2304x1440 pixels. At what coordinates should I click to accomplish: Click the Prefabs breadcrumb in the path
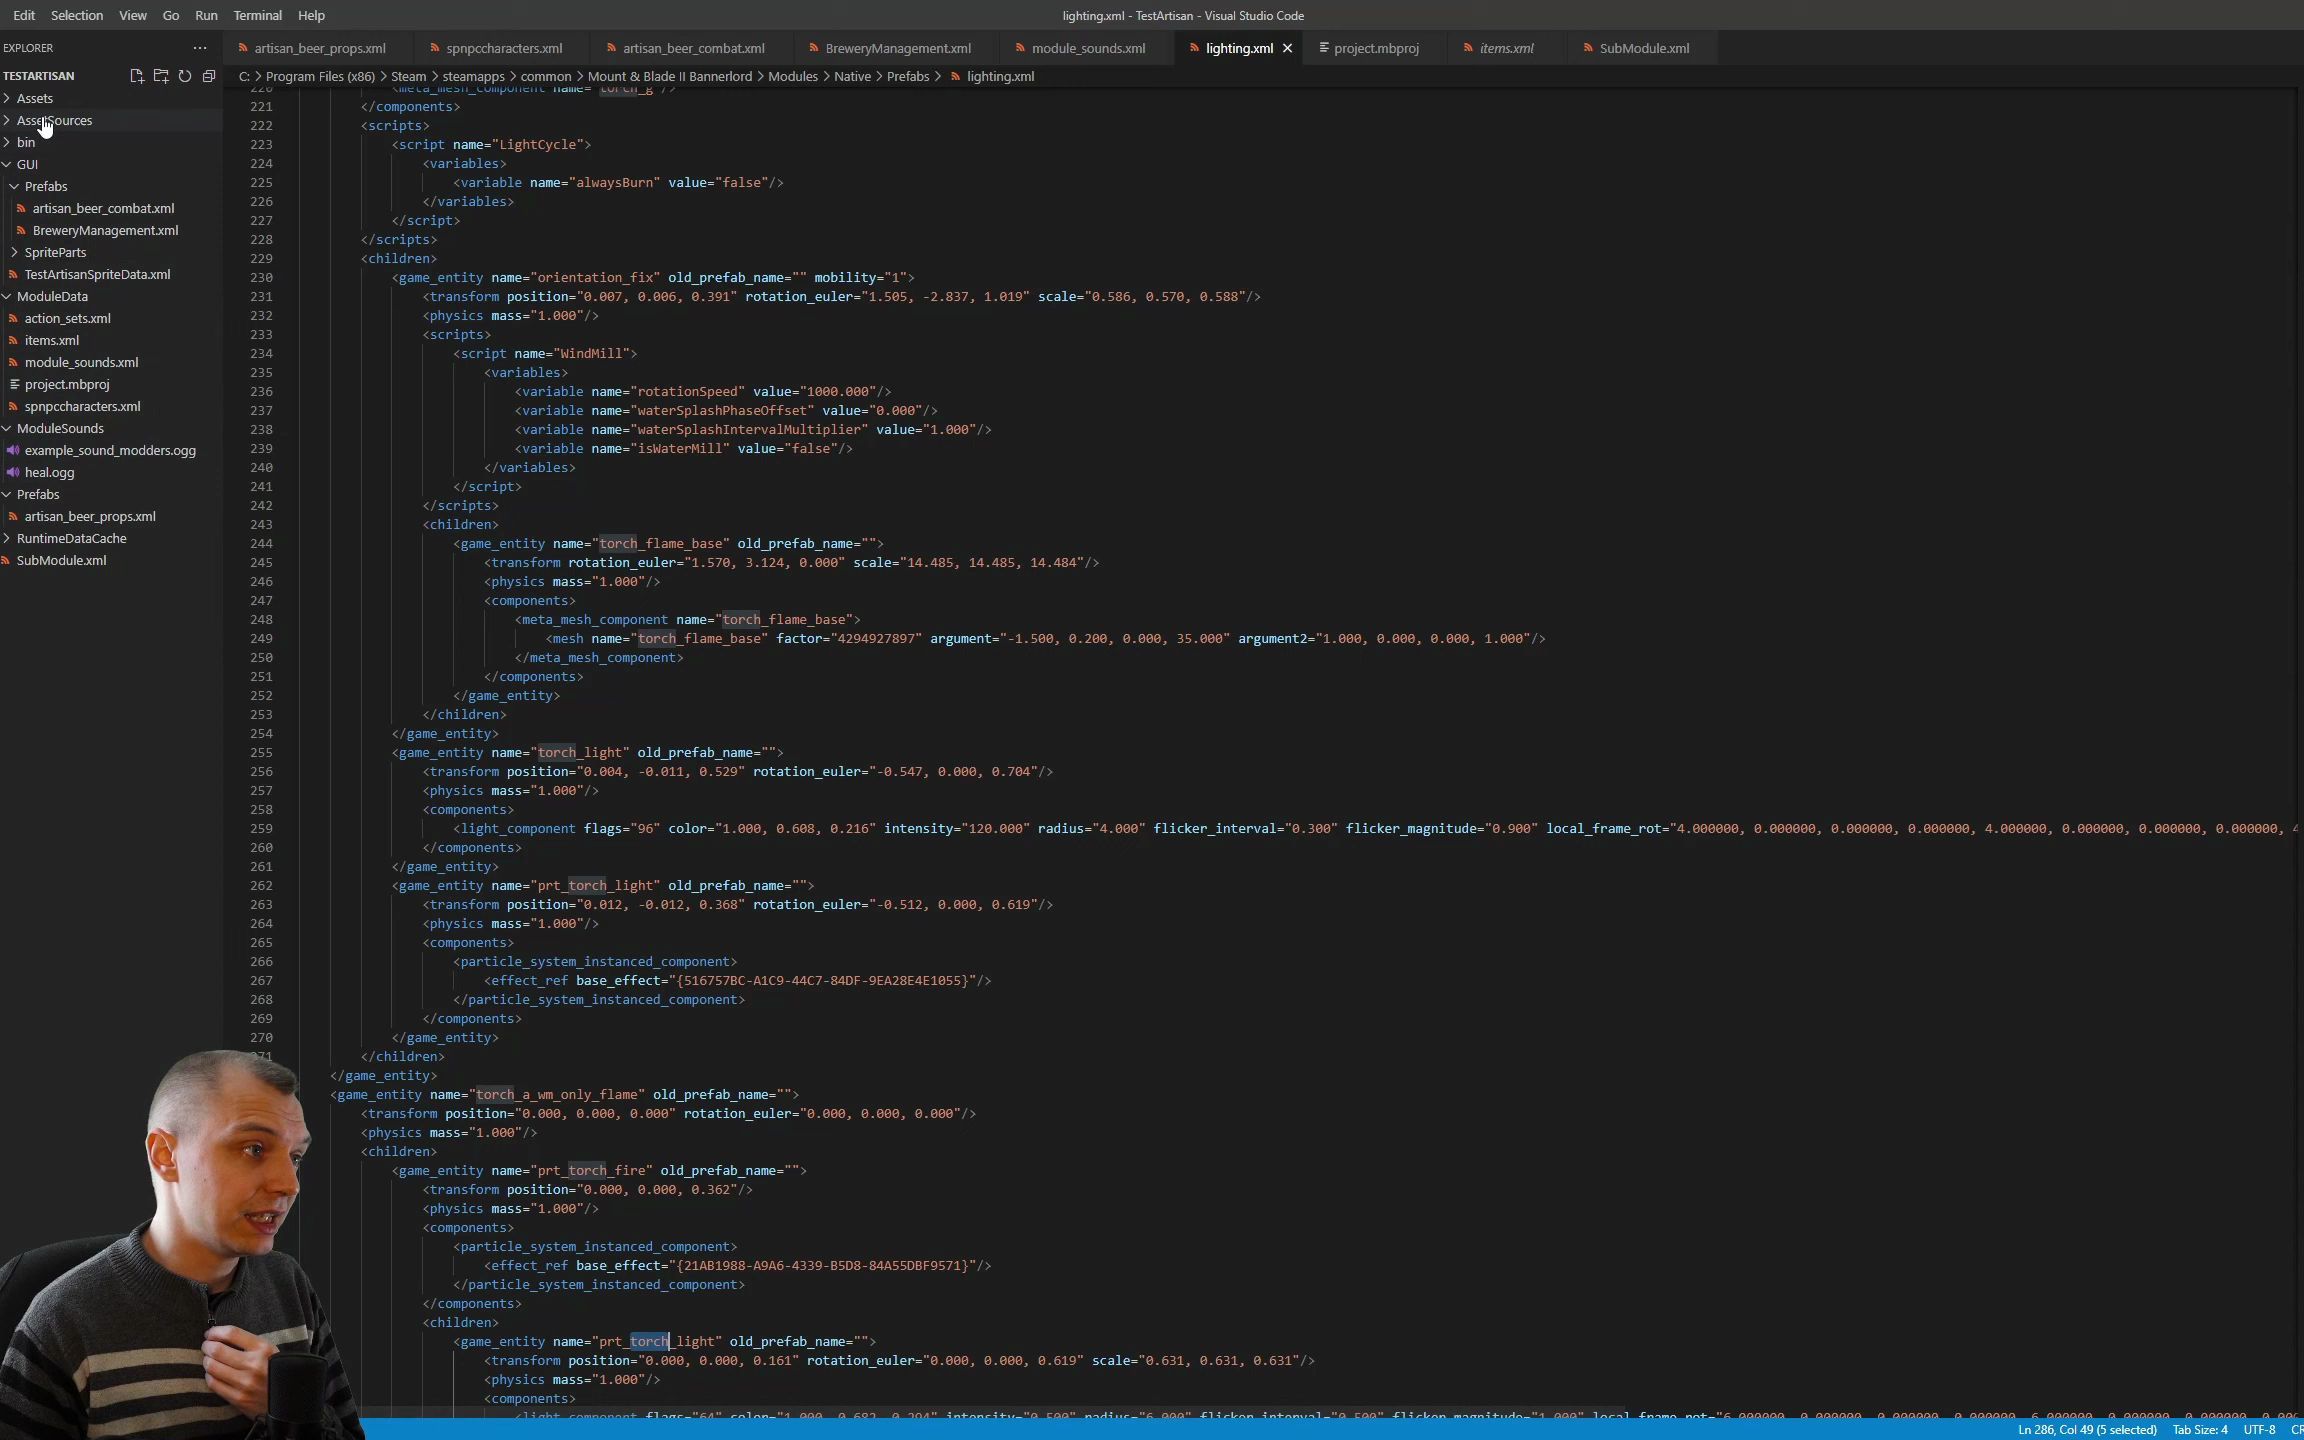[907, 76]
